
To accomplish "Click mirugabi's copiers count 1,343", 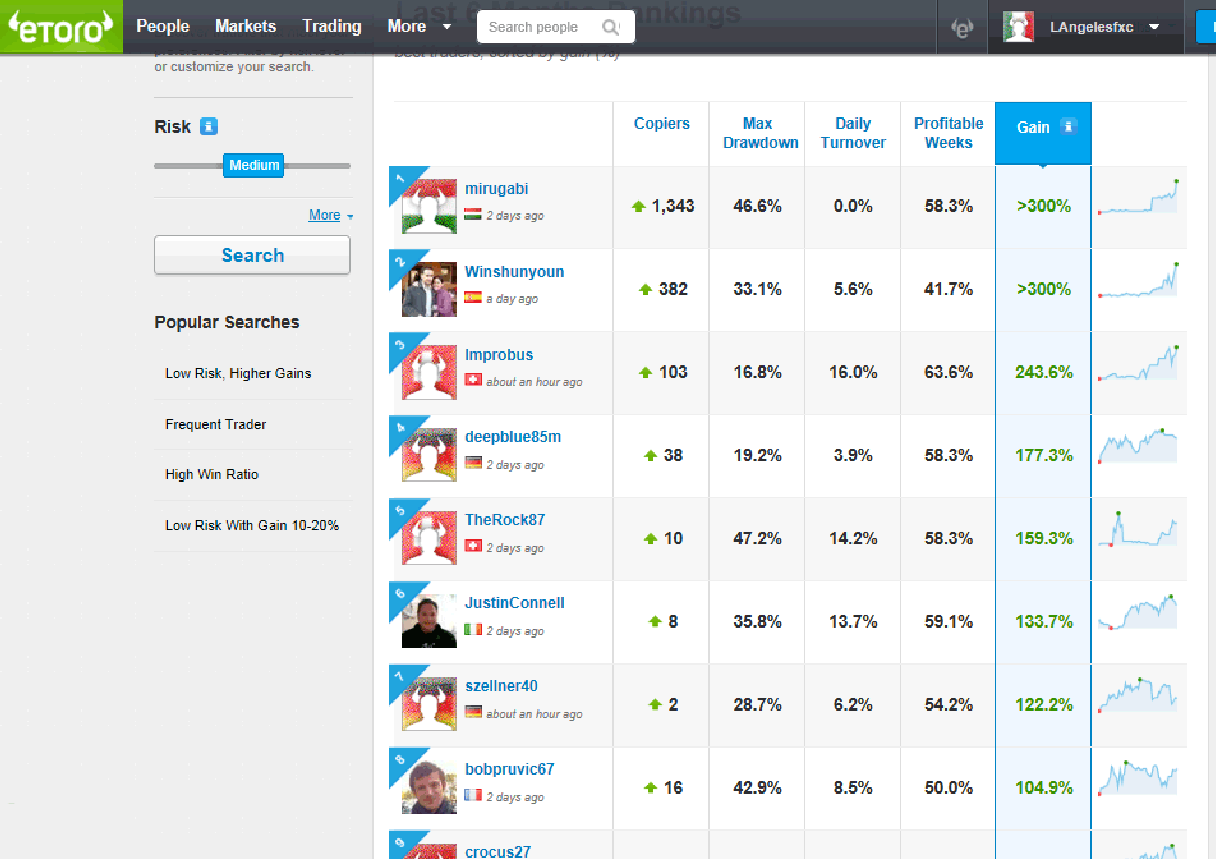I will point(673,206).
